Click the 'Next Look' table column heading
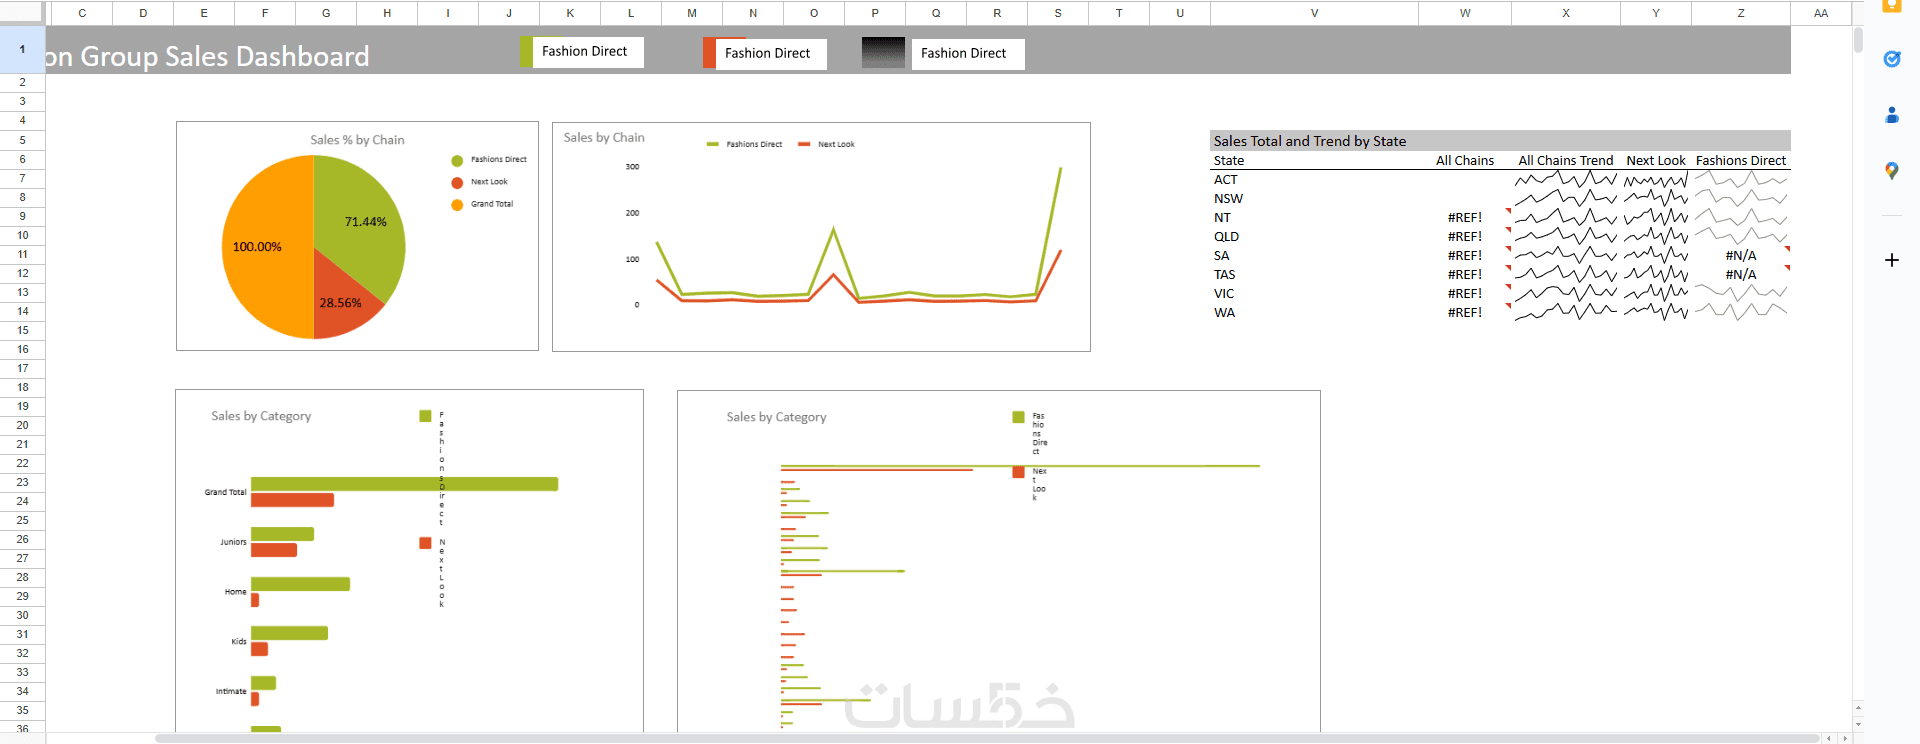Image resolution: width=1920 pixels, height=744 pixels. click(x=1655, y=161)
